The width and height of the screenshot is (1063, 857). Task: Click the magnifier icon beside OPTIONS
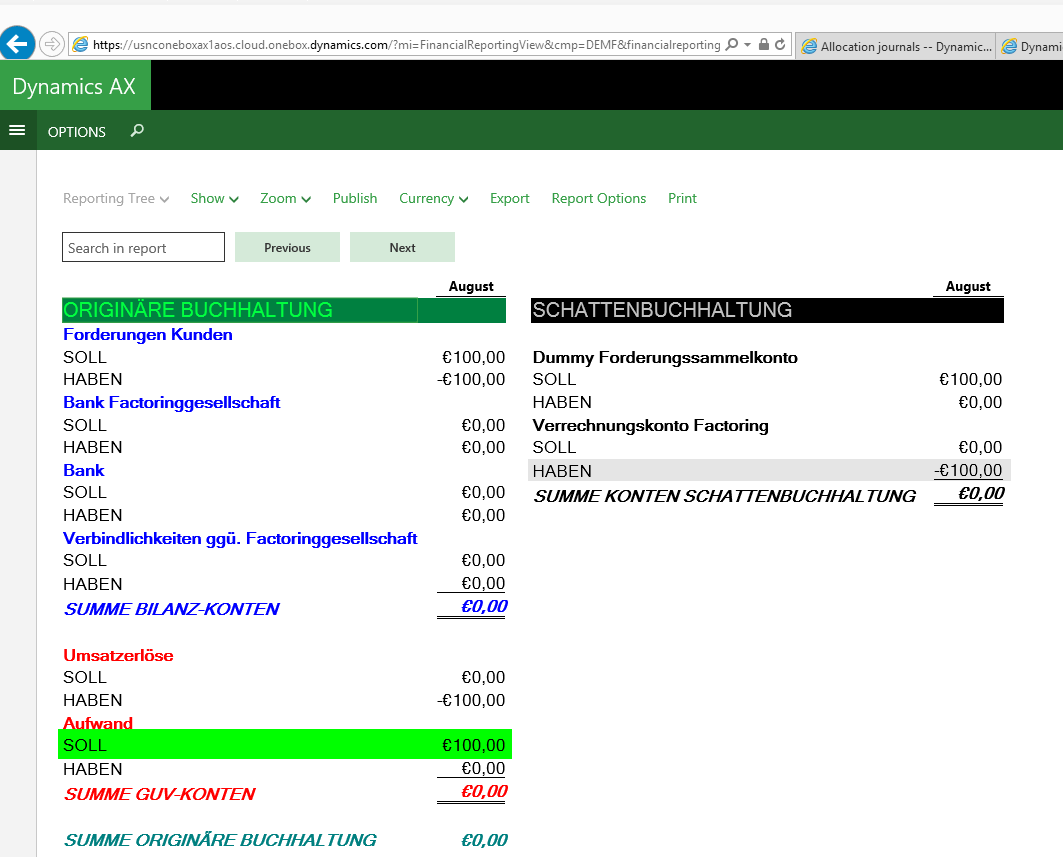[138, 131]
